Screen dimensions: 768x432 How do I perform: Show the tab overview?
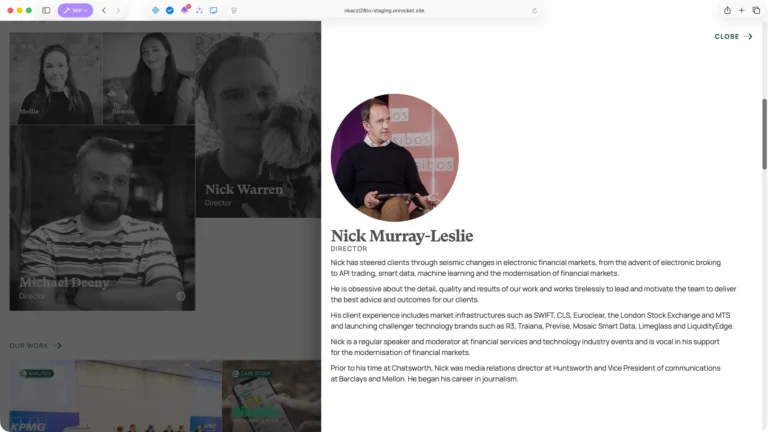[x=756, y=10]
